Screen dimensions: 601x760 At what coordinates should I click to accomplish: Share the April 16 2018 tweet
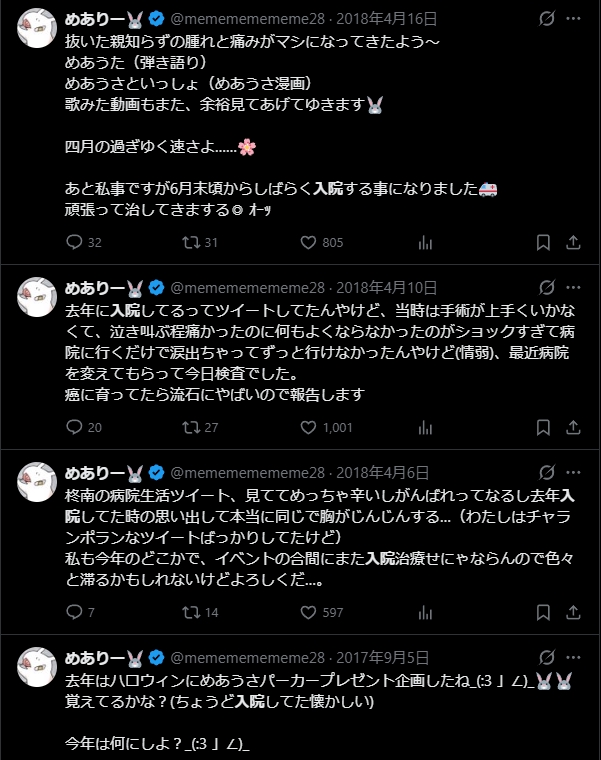tap(573, 242)
